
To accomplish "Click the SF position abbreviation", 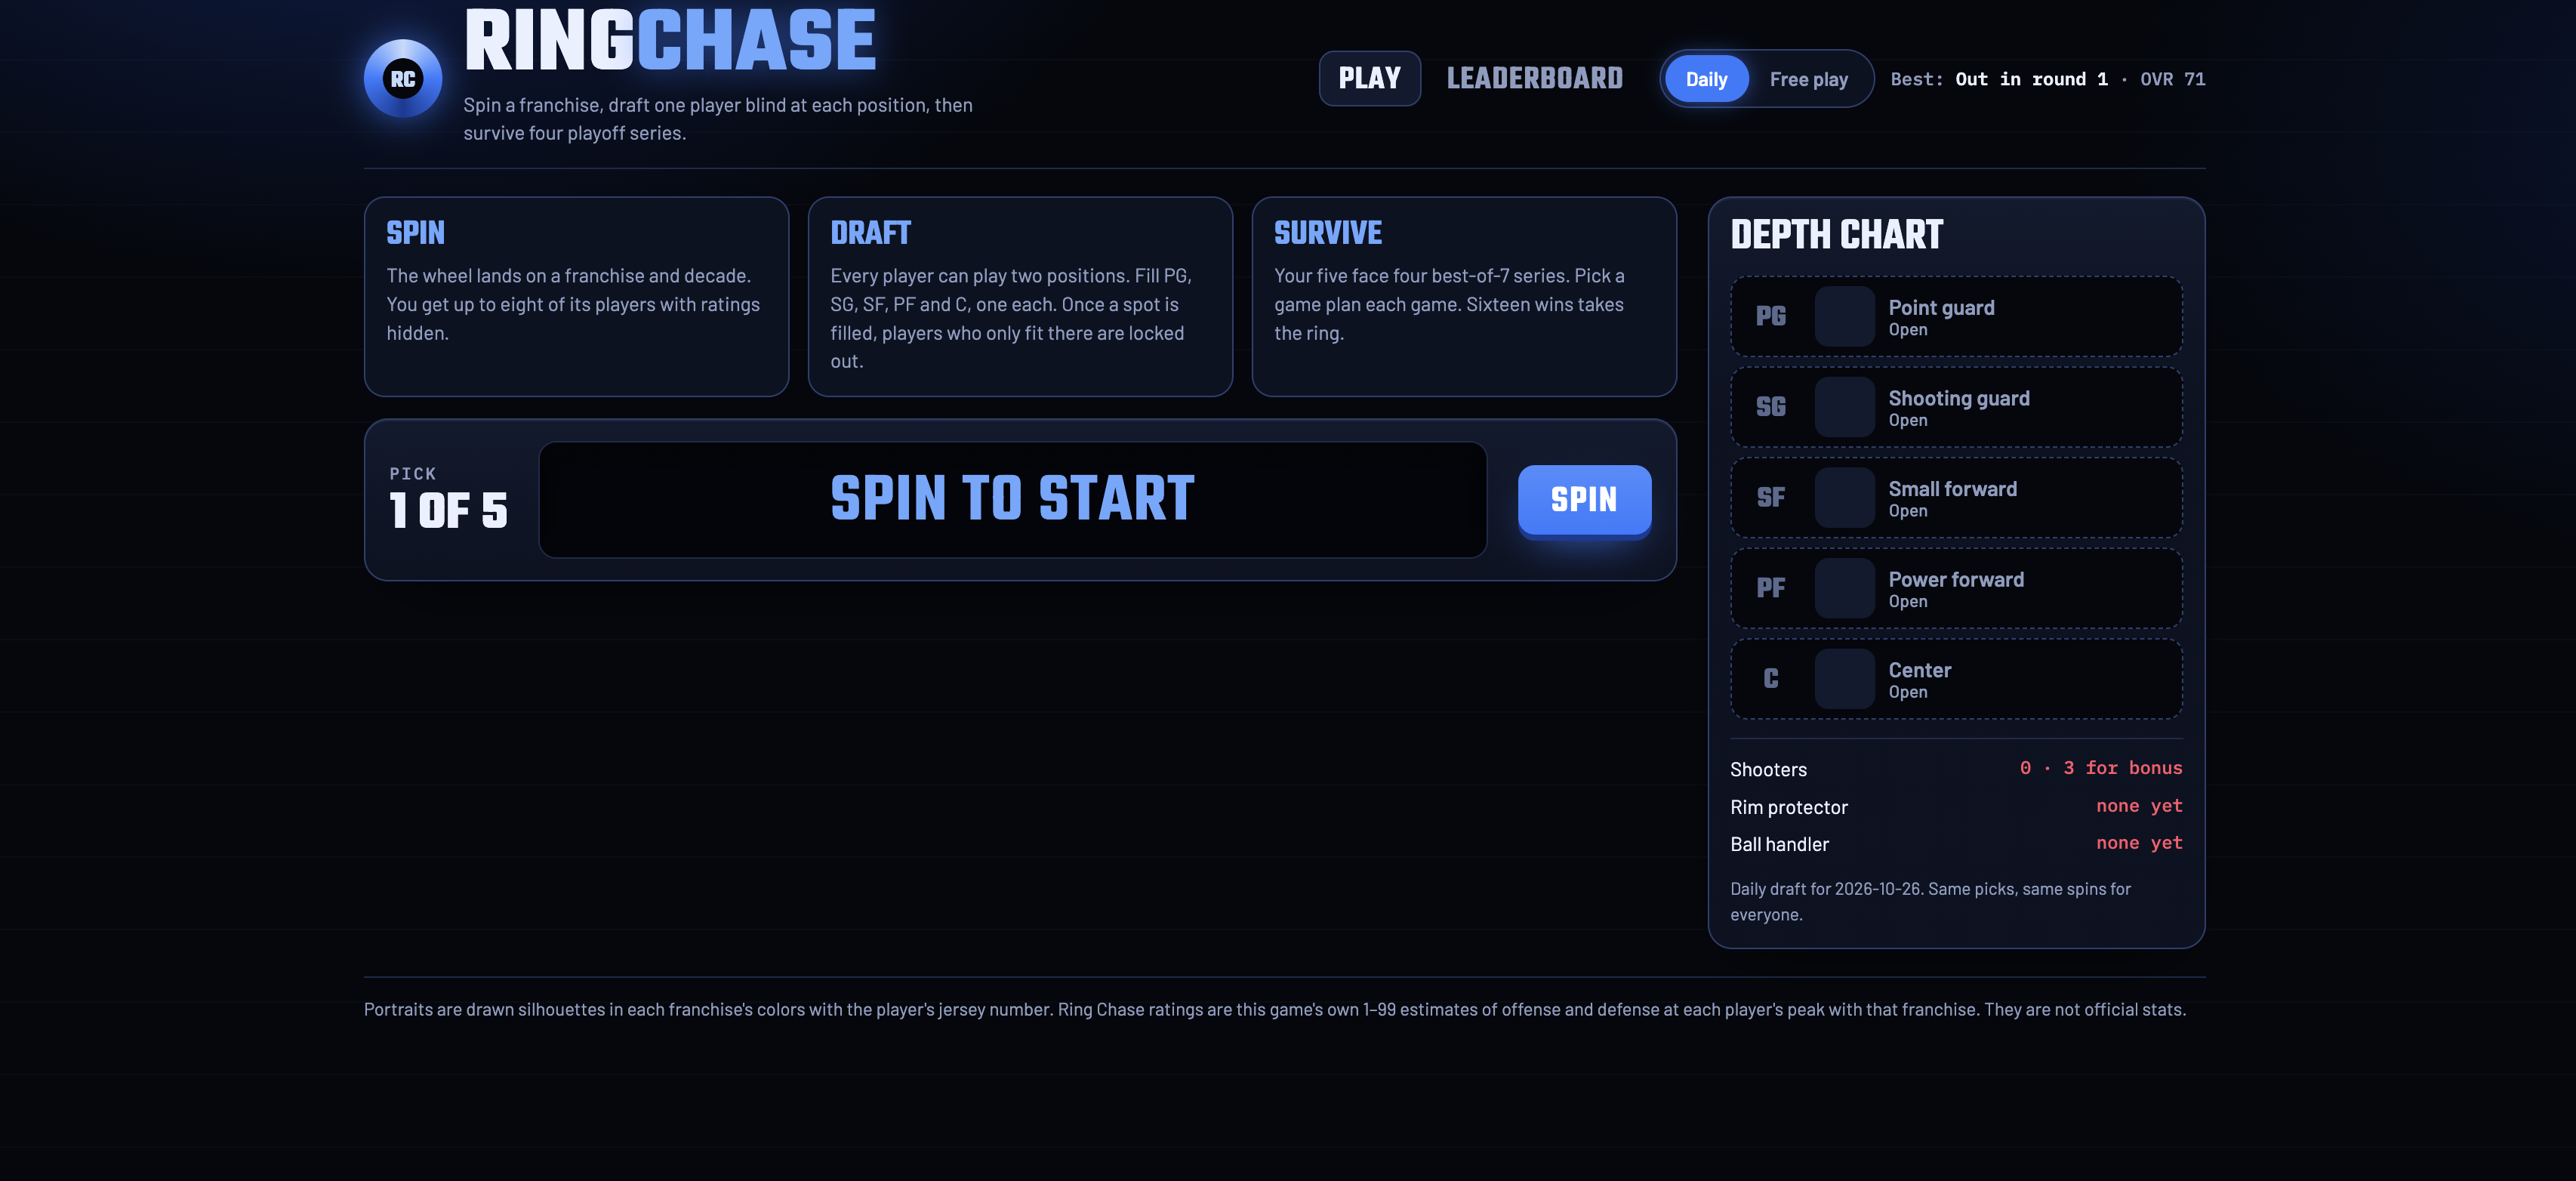I will pyautogui.click(x=1771, y=497).
